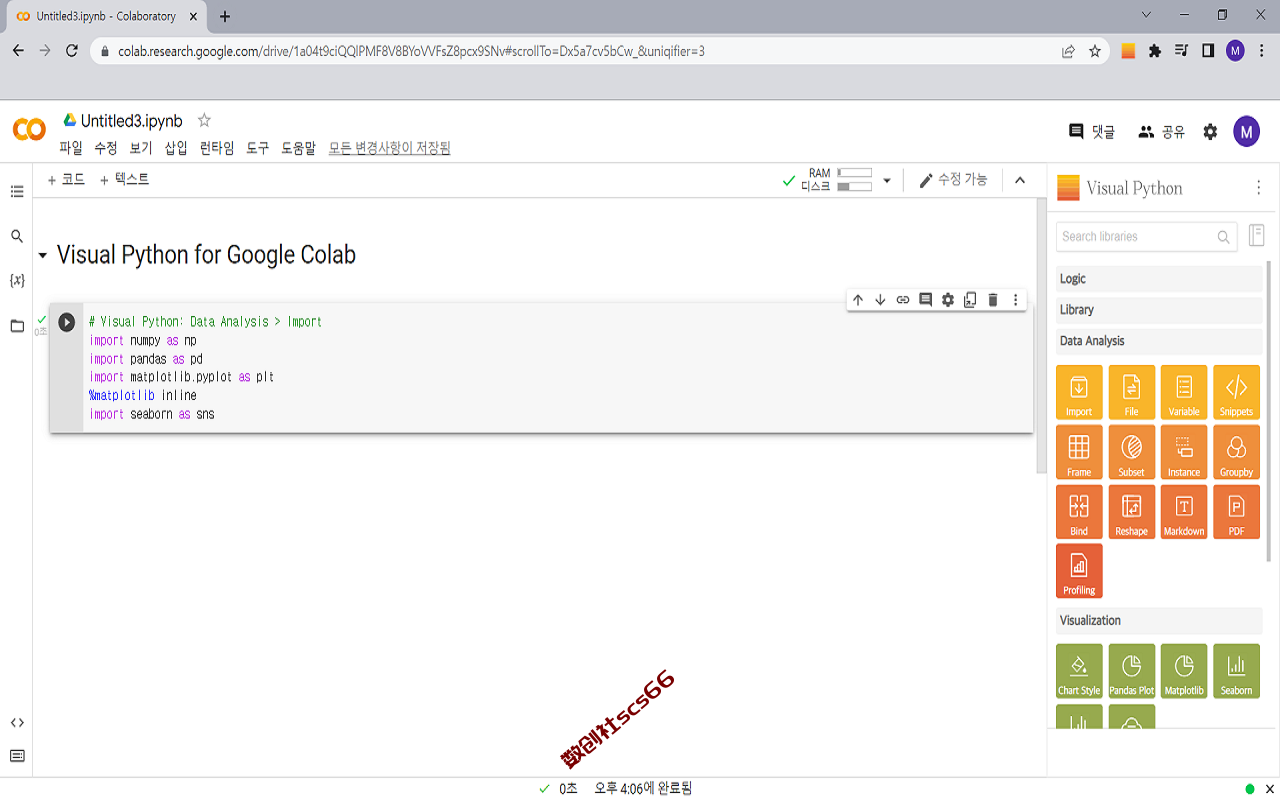Select the Subset tool
This screenshot has width=1280, height=800.
(1131, 452)
